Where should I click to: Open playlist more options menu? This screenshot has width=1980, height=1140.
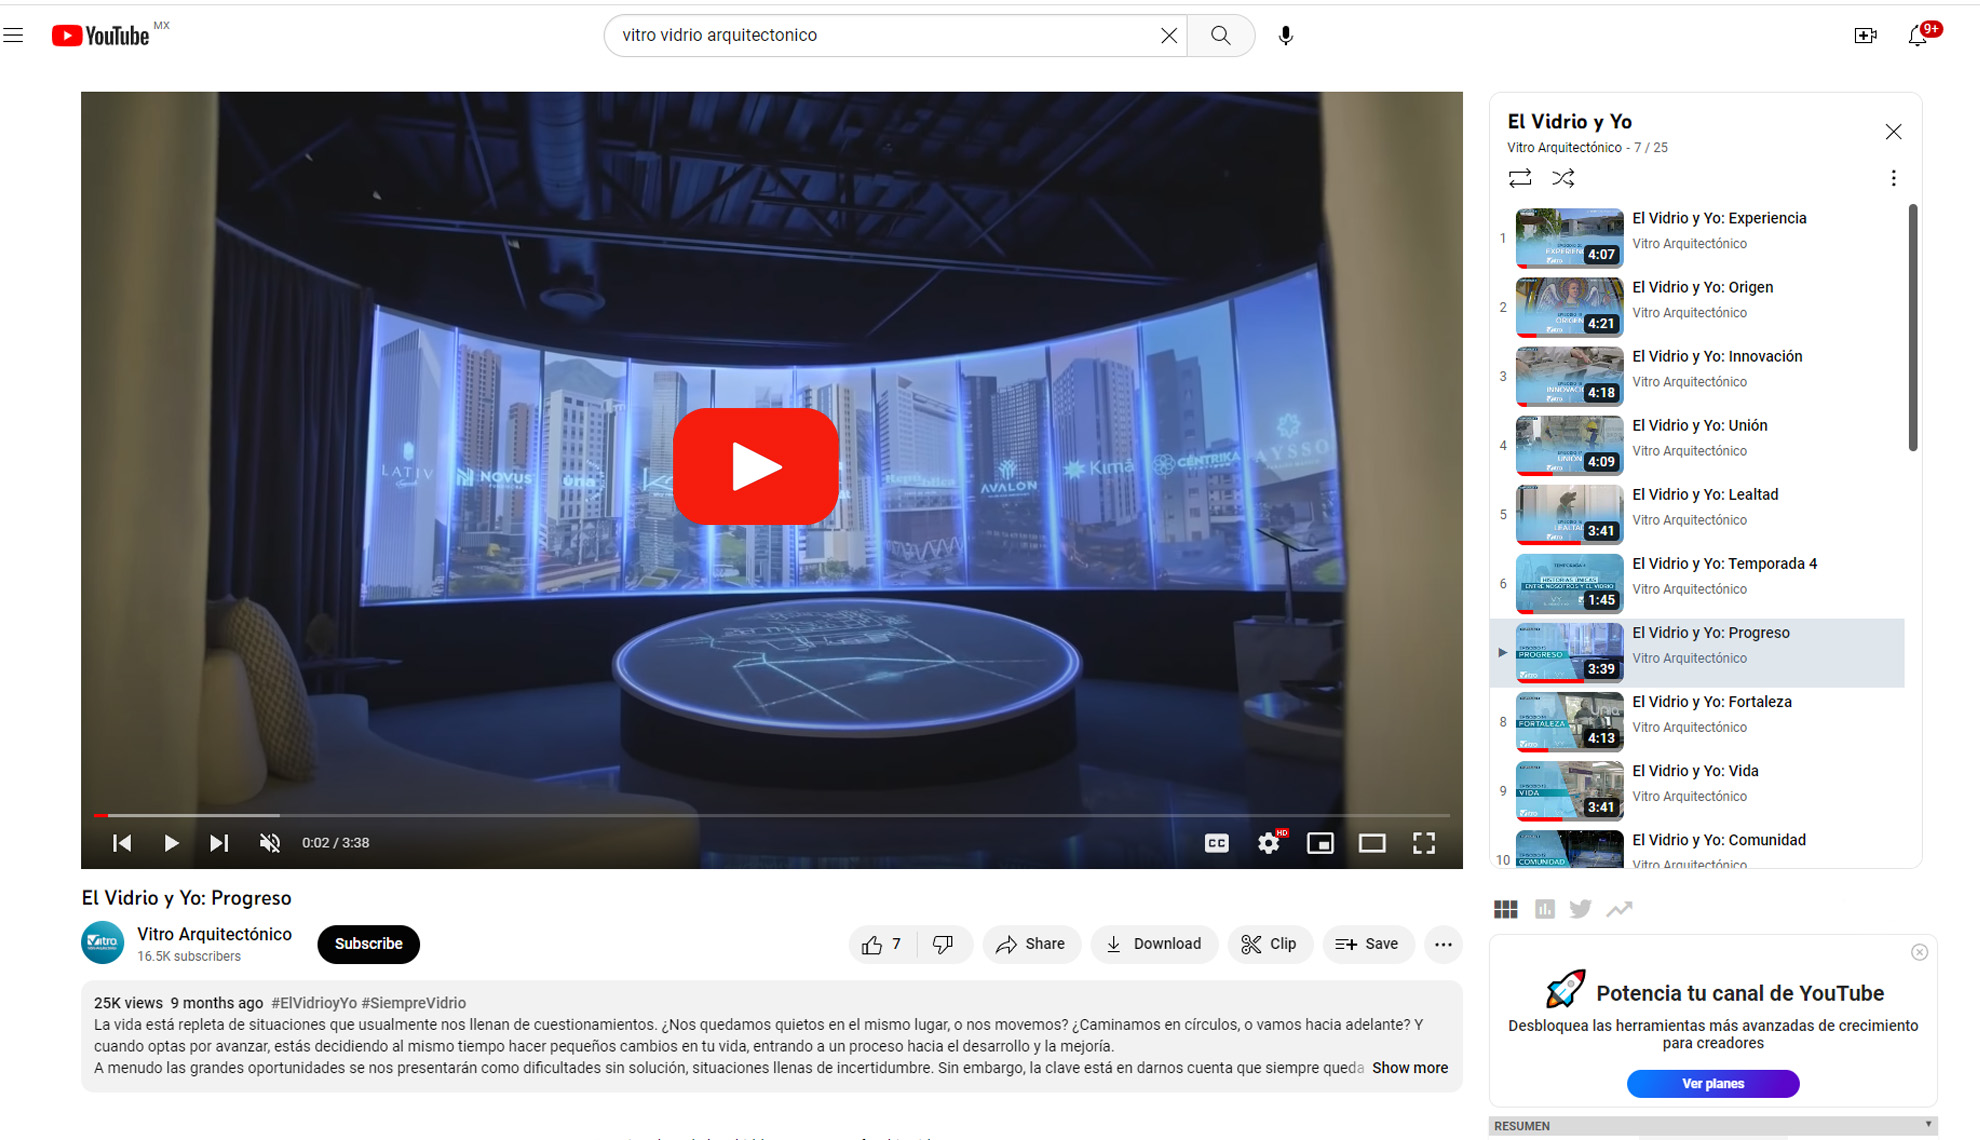[x=1893, y=178]
